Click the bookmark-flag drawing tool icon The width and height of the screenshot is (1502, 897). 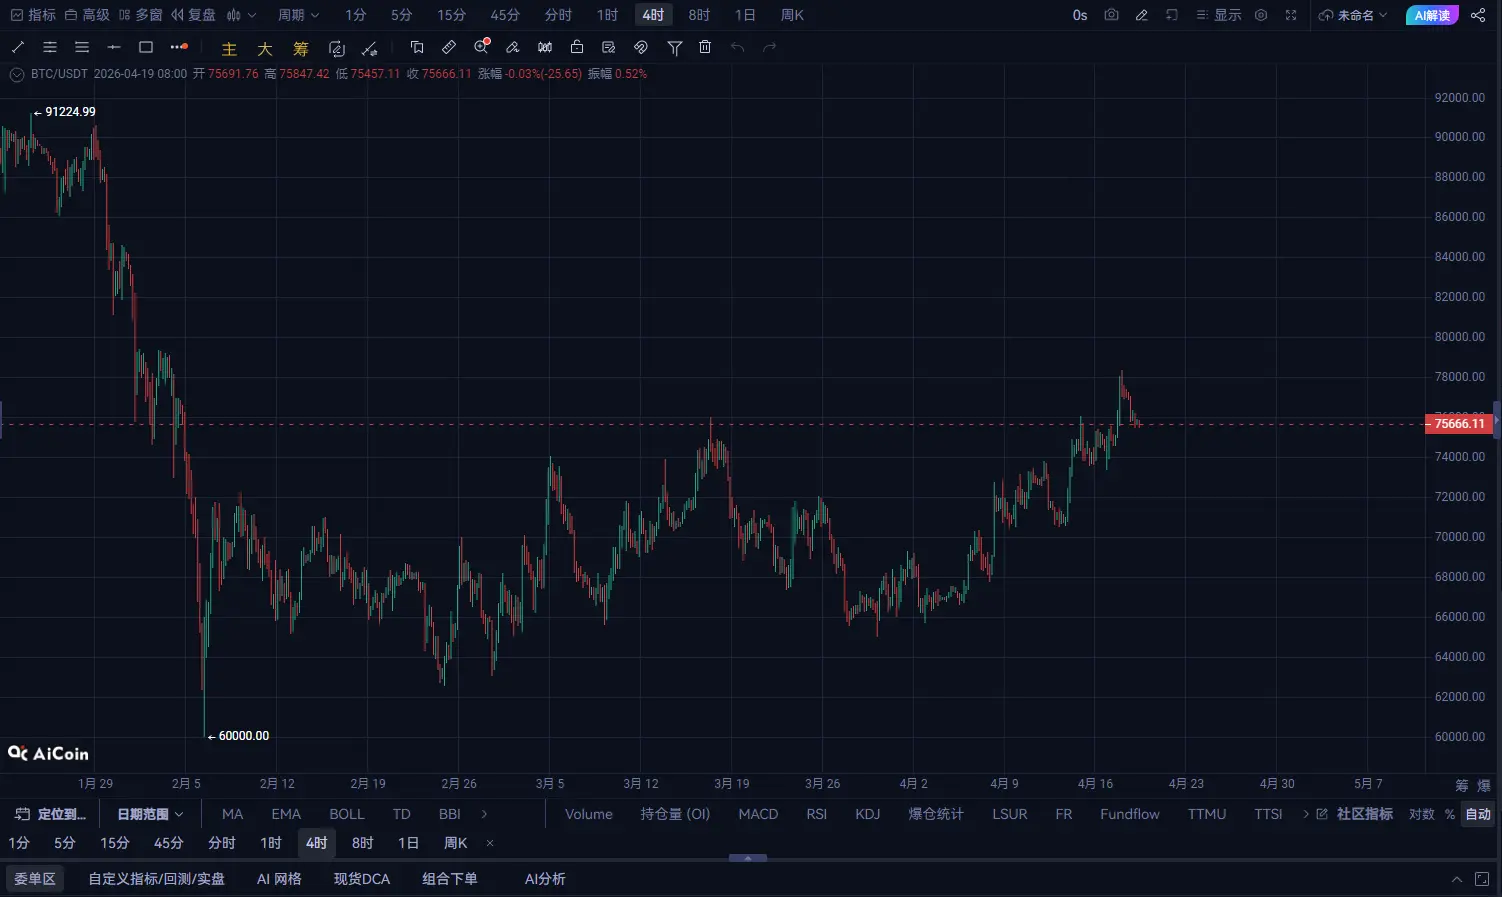(417, 47)
